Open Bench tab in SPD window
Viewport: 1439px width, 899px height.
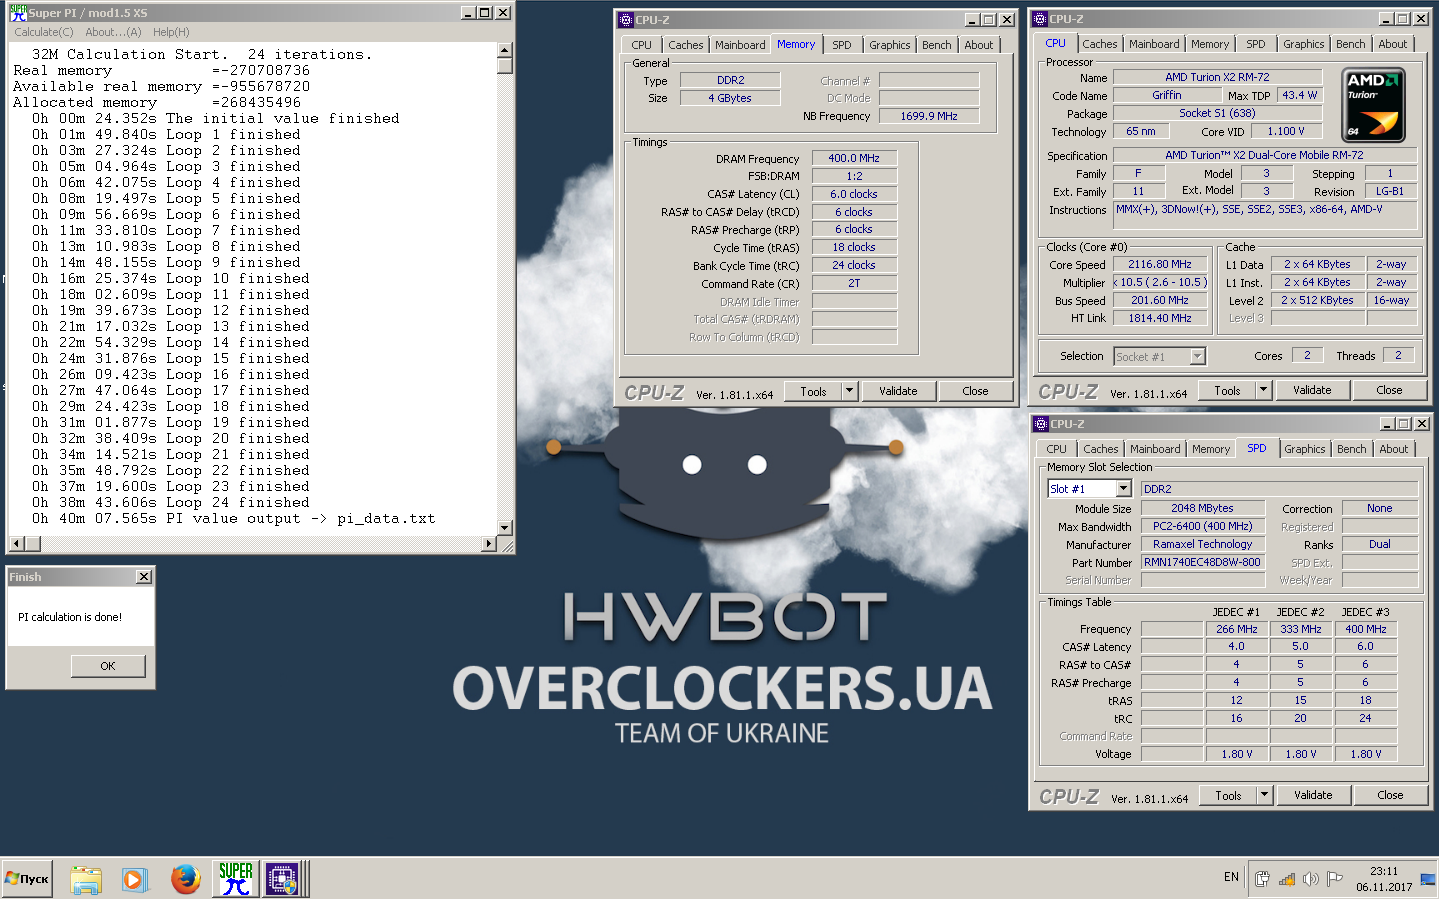click(x=1352, y=449)
